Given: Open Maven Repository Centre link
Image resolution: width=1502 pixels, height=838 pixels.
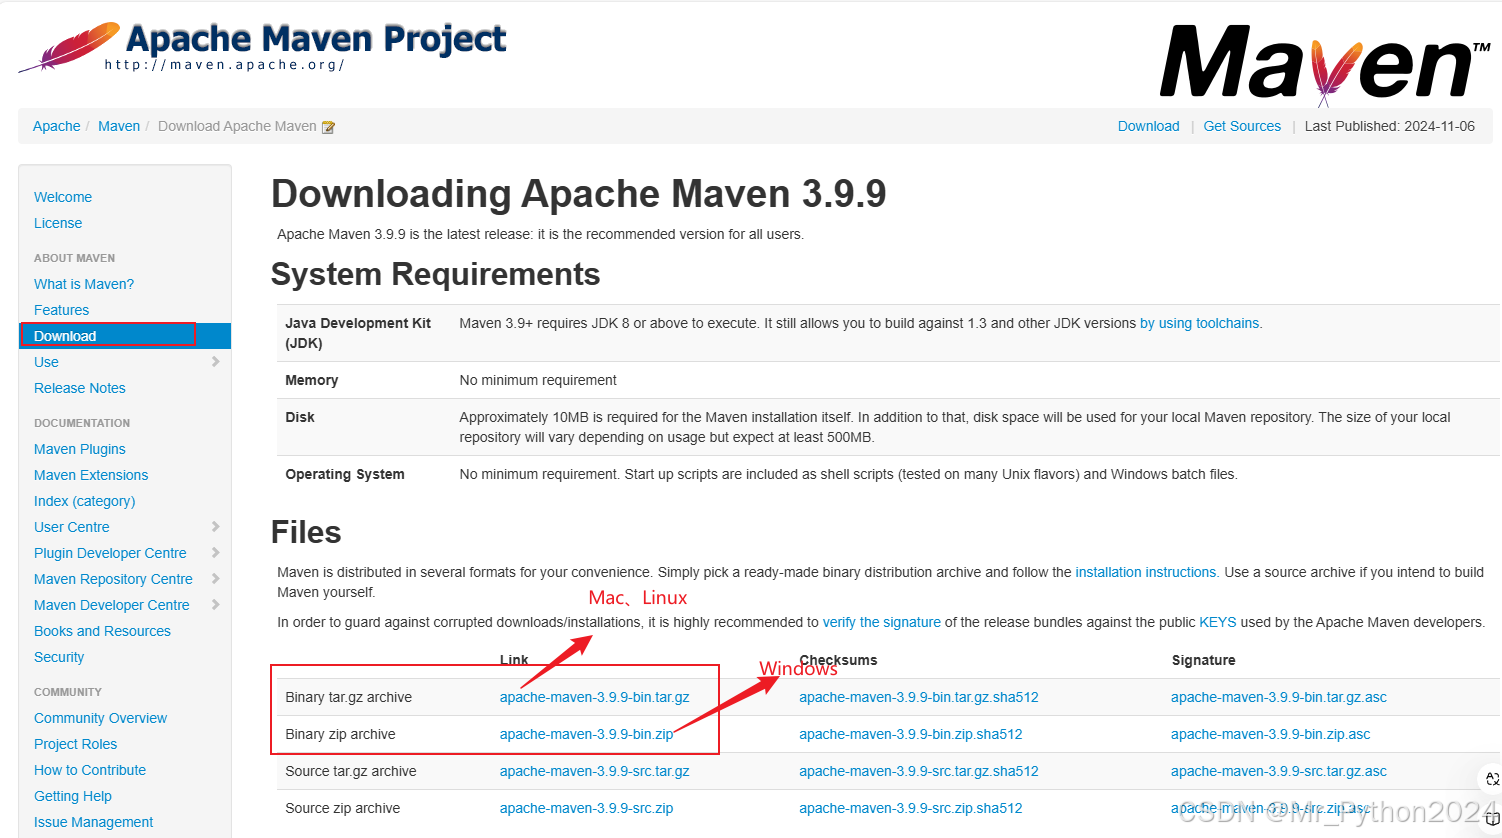Looking at the screenshot, I should (x=113, y=579).
